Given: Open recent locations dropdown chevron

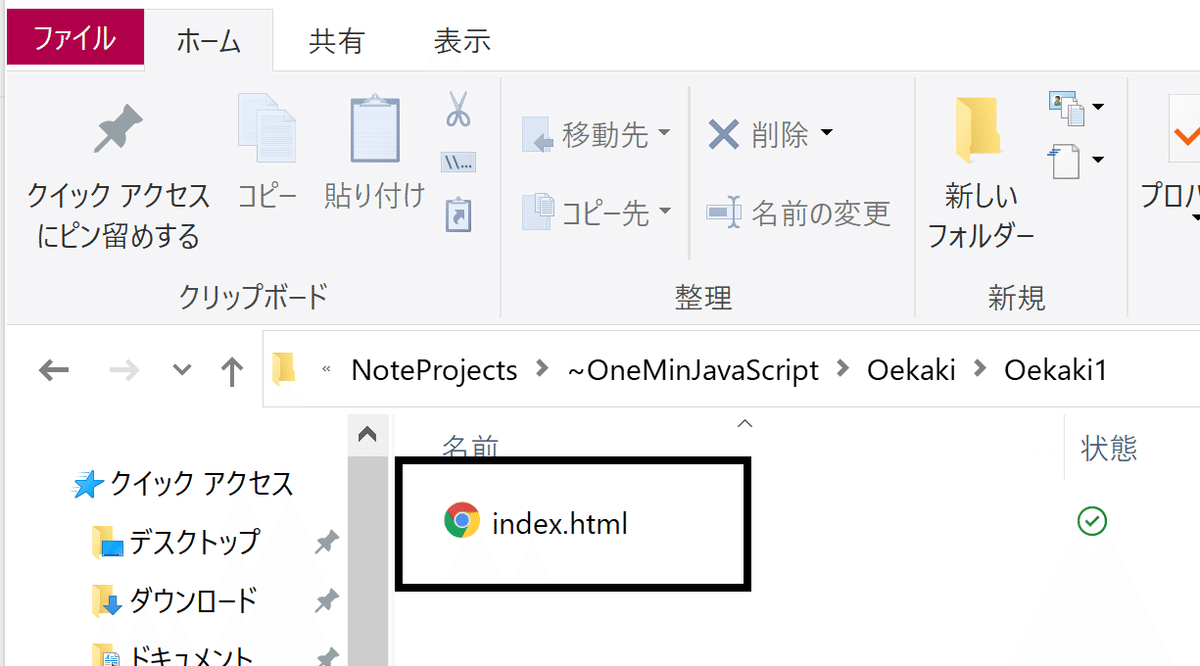Looking at the screenshot, I should [x=181, y=371].
